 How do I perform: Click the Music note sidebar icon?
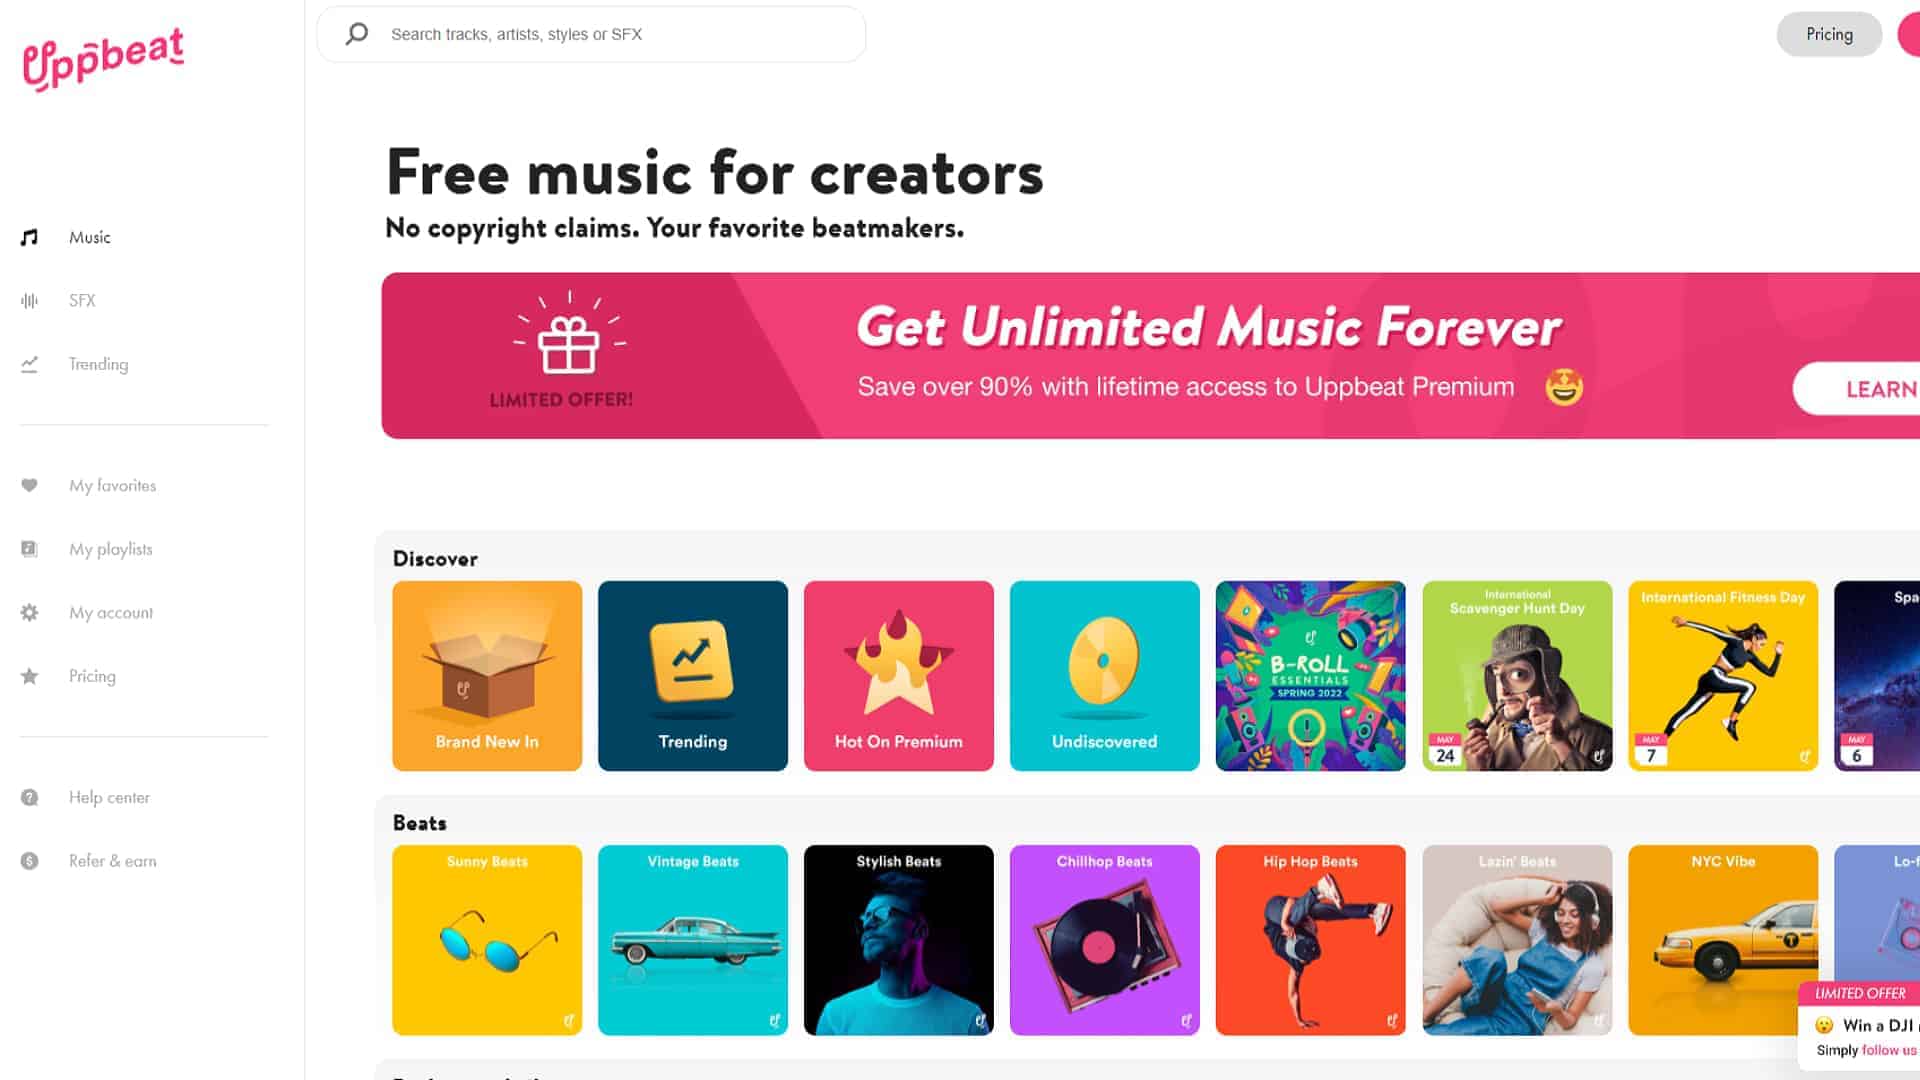(30, 237)
